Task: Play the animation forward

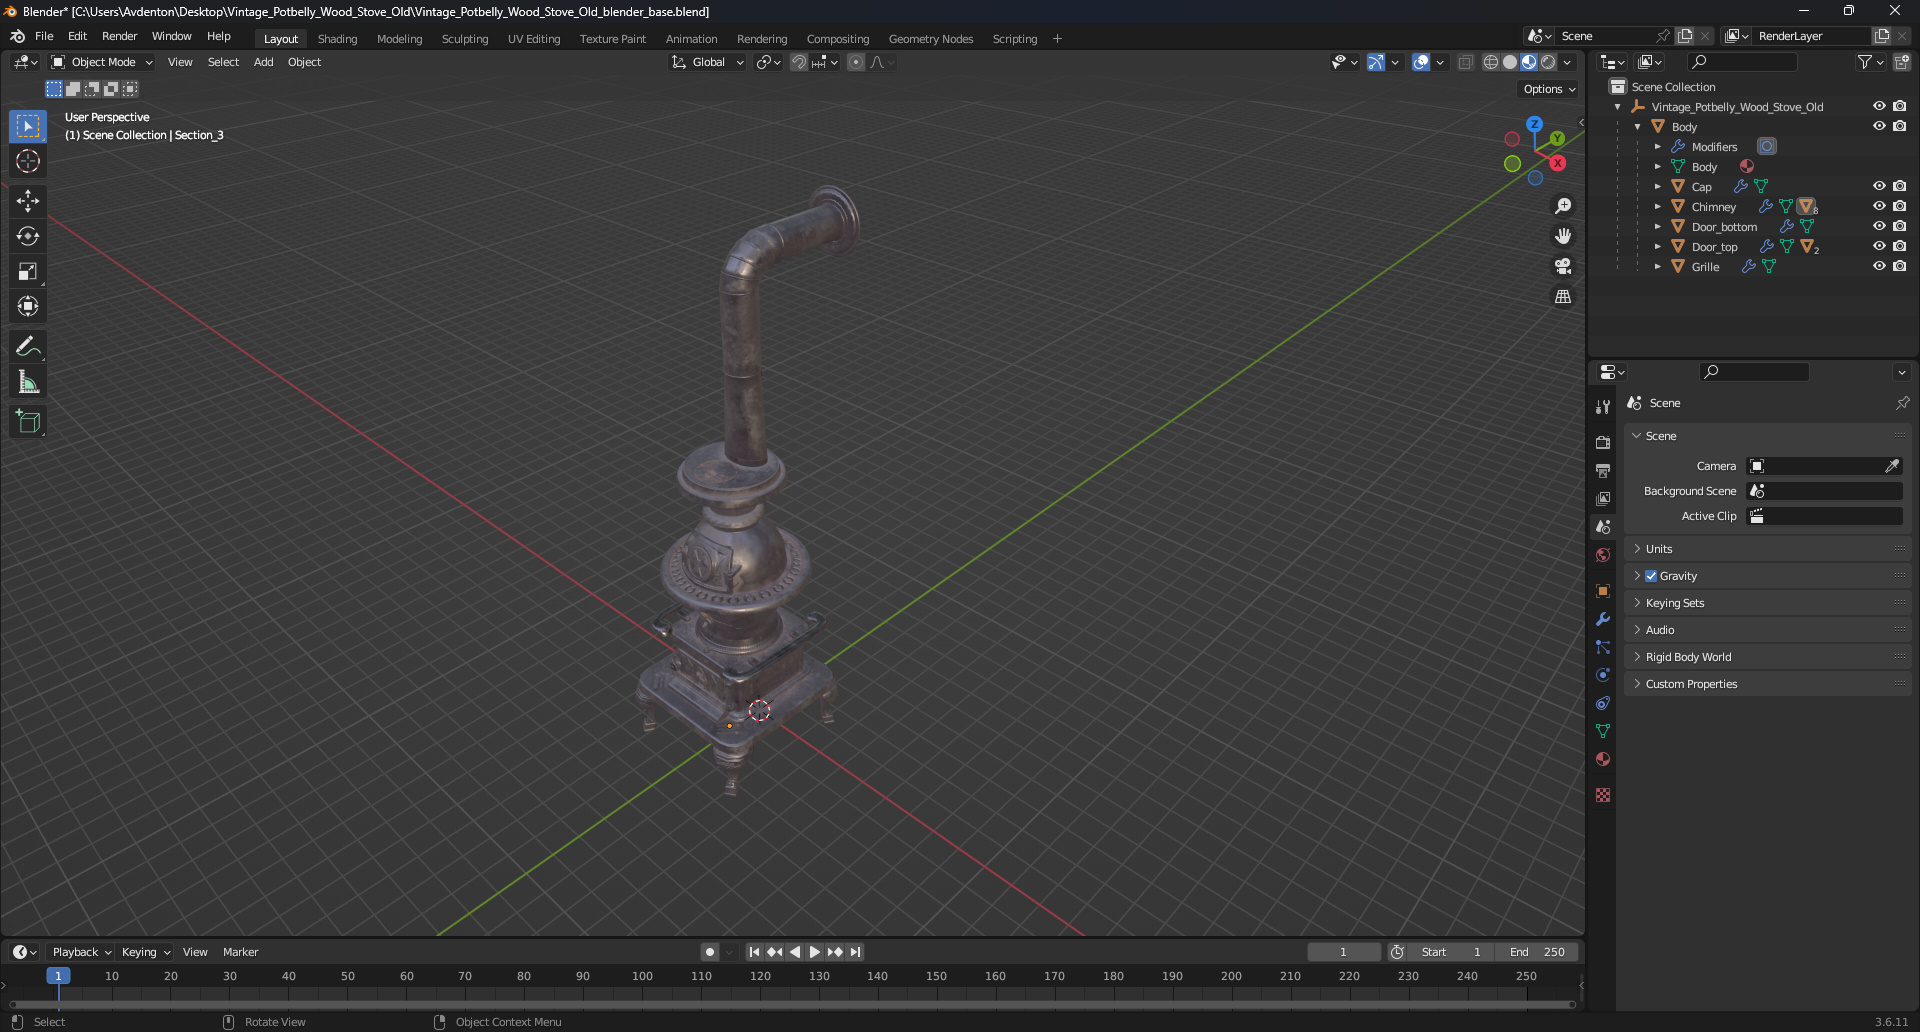Action: (814, 952)
